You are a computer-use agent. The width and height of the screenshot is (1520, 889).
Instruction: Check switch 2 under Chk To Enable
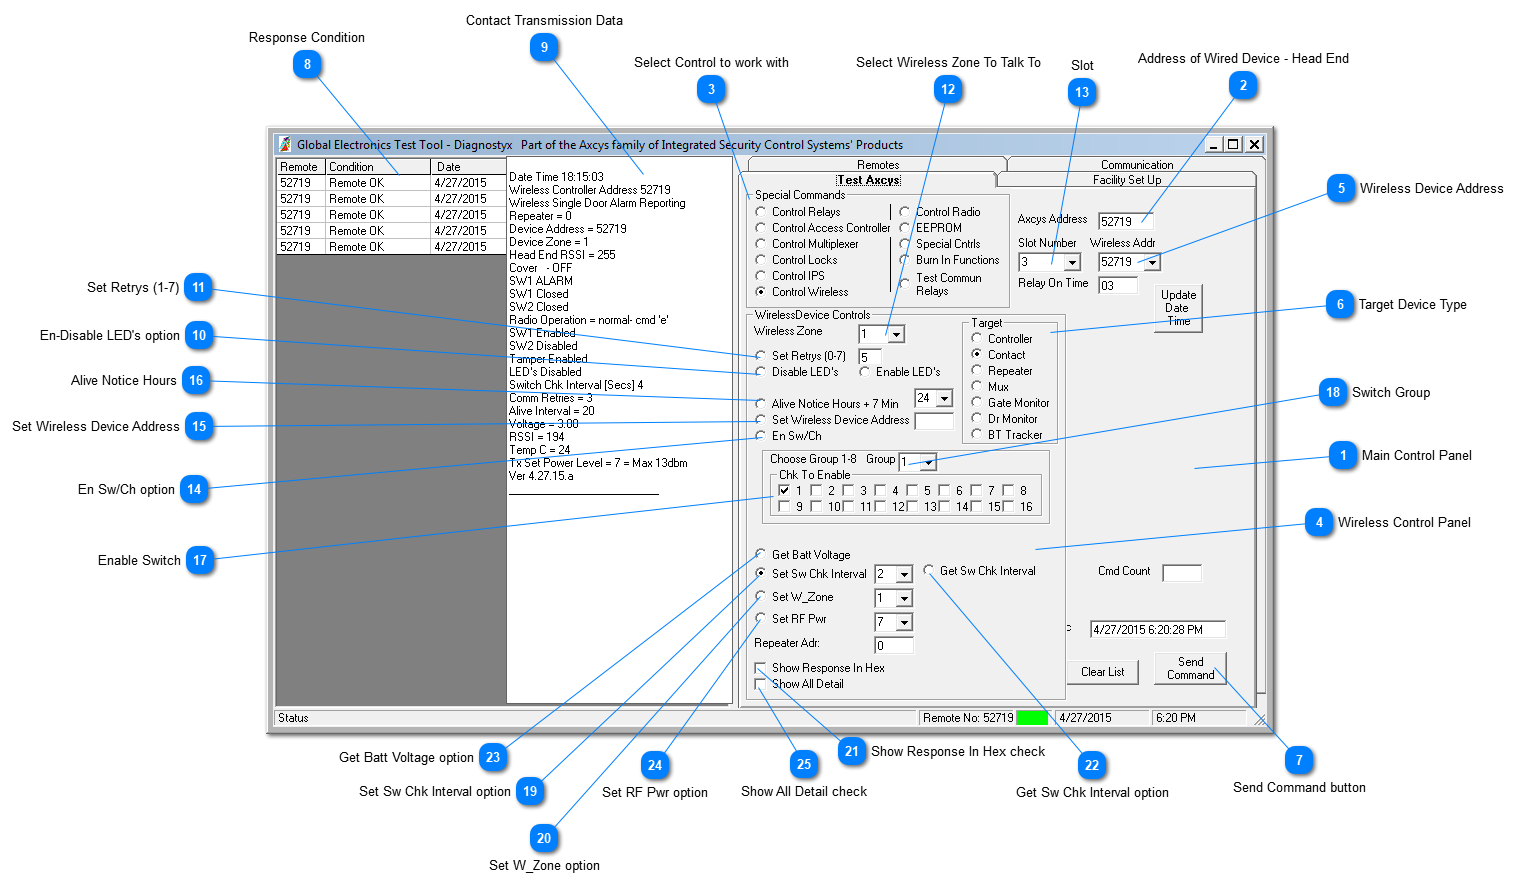coord(816,491)
